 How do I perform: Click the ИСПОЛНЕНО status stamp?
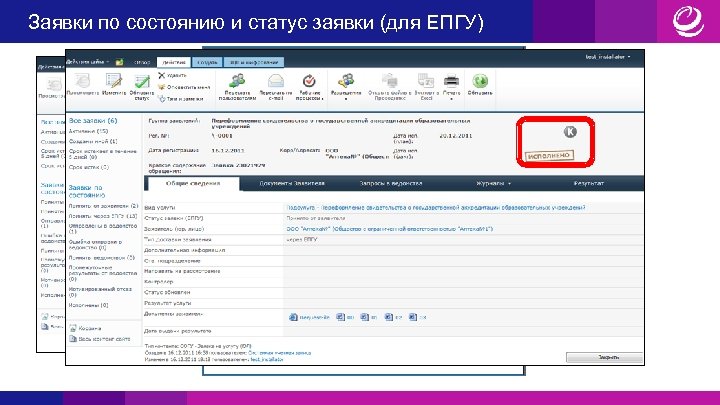549,156
